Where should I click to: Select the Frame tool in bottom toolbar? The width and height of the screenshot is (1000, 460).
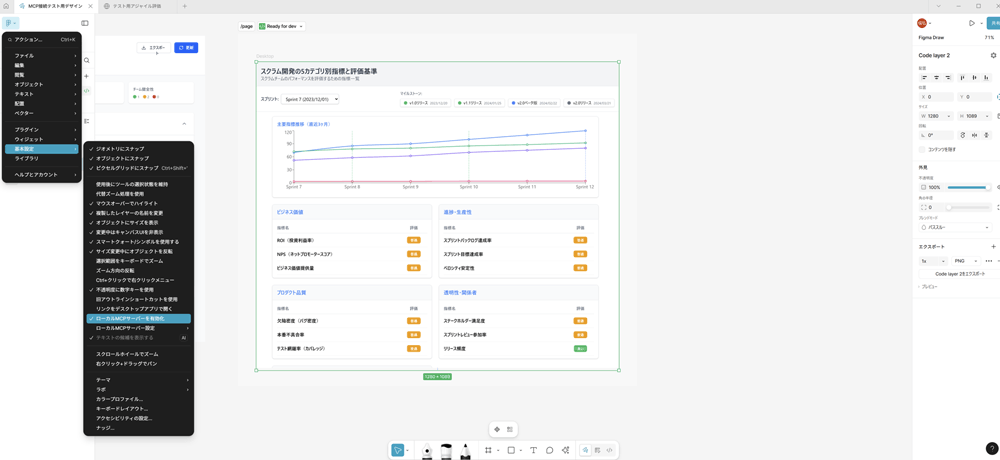coord(488,450)
